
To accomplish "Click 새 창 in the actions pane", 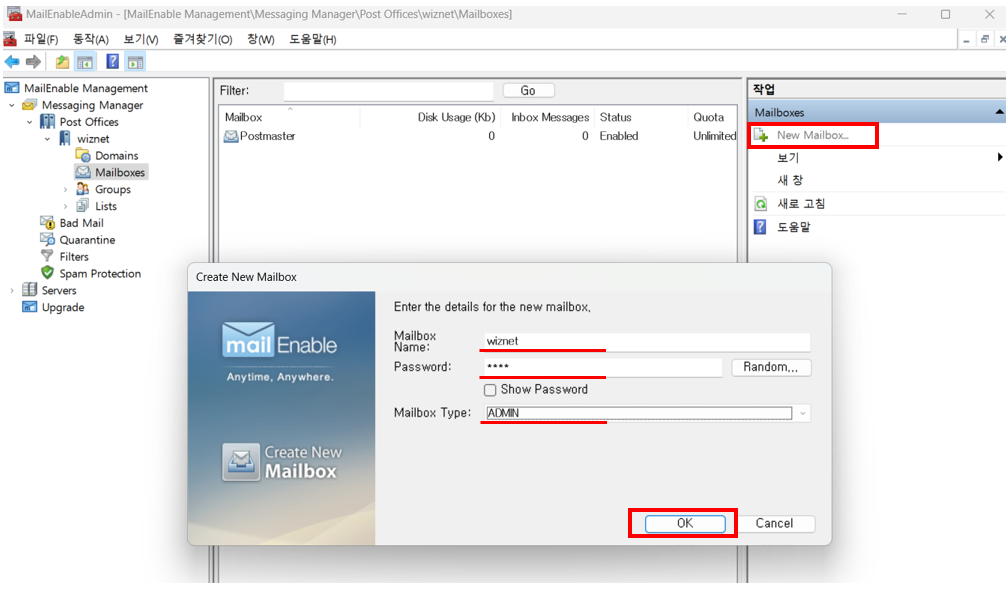I will (790, 180).
